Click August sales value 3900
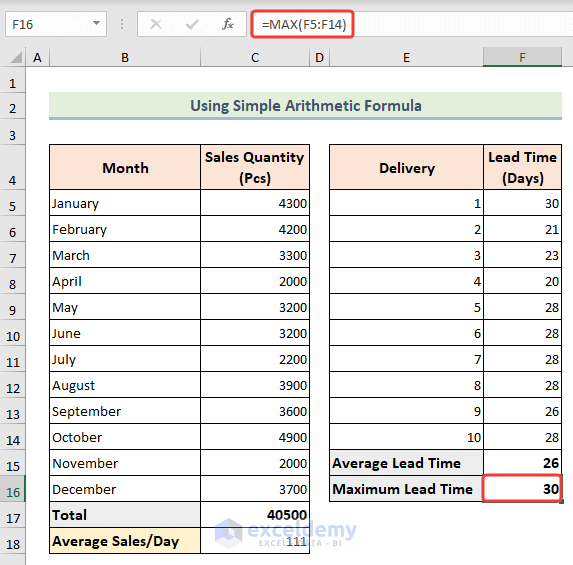 255,385
